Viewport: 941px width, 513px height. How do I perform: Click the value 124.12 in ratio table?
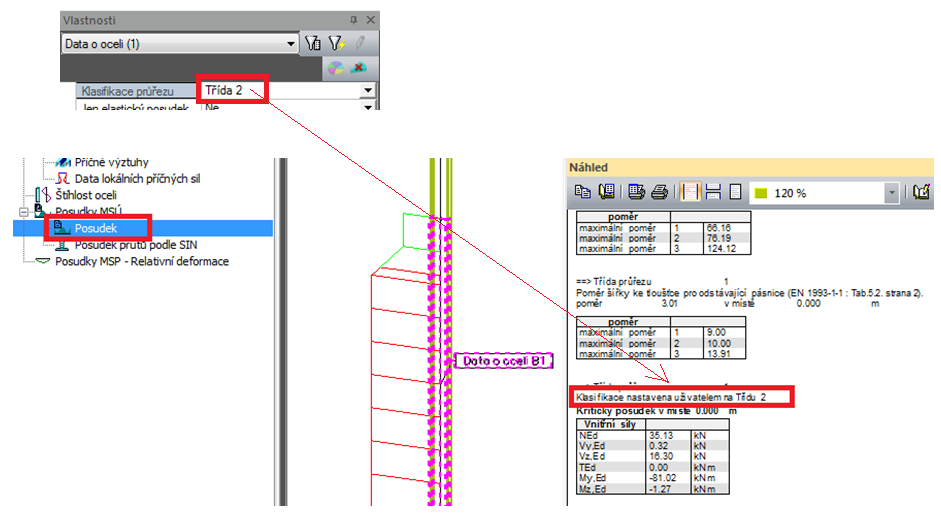point(721,248)
